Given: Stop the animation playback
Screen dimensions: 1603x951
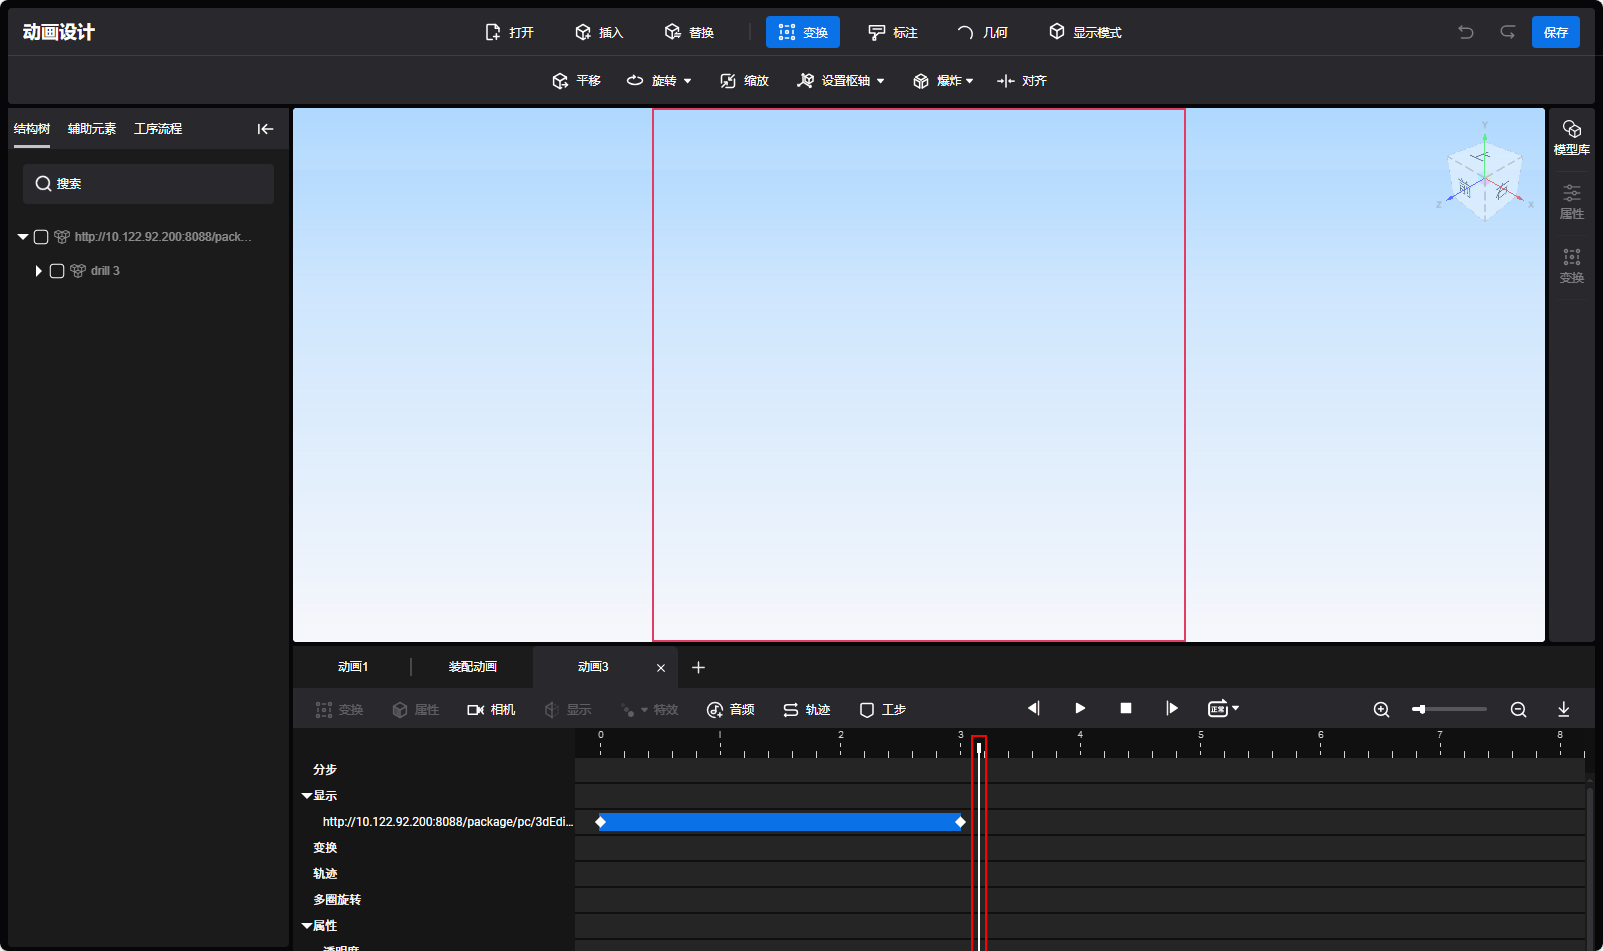Looking at the screenshot, I should (x=1126, y=708).
